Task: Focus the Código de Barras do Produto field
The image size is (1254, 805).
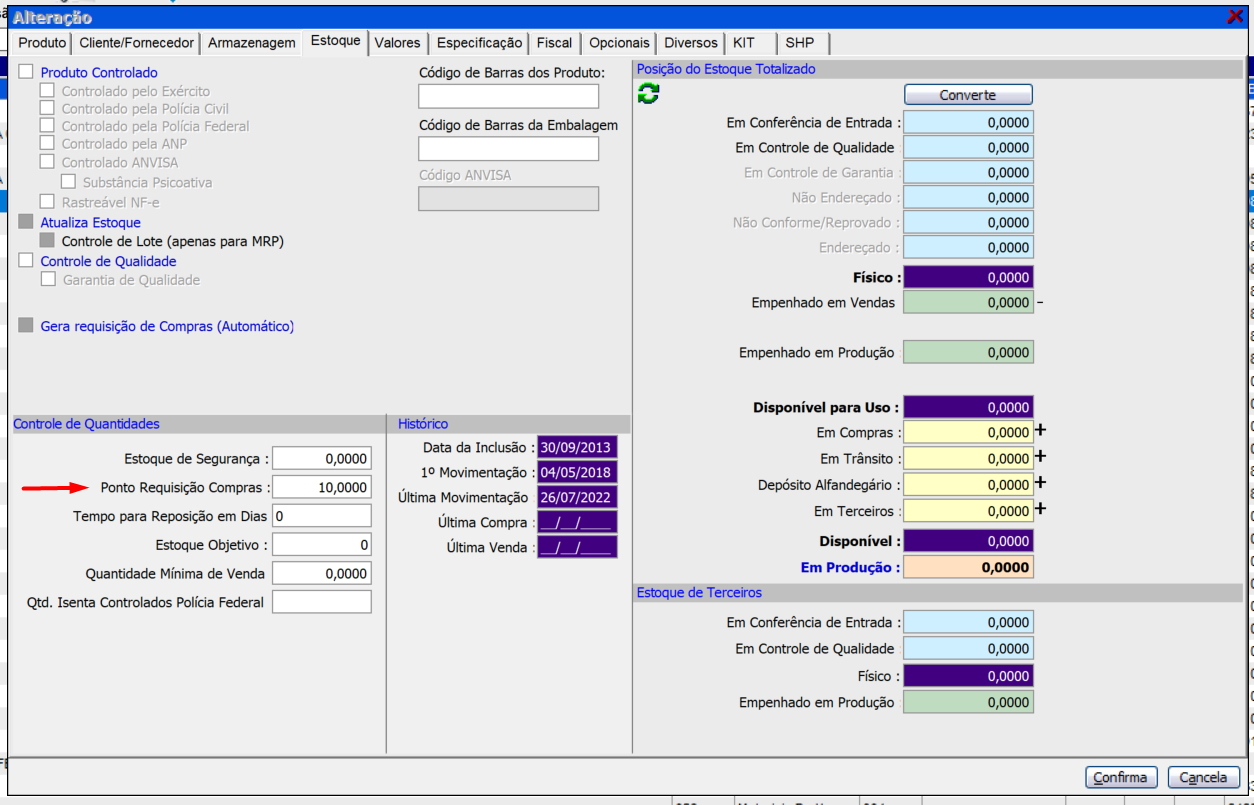Action: point(508,97)
